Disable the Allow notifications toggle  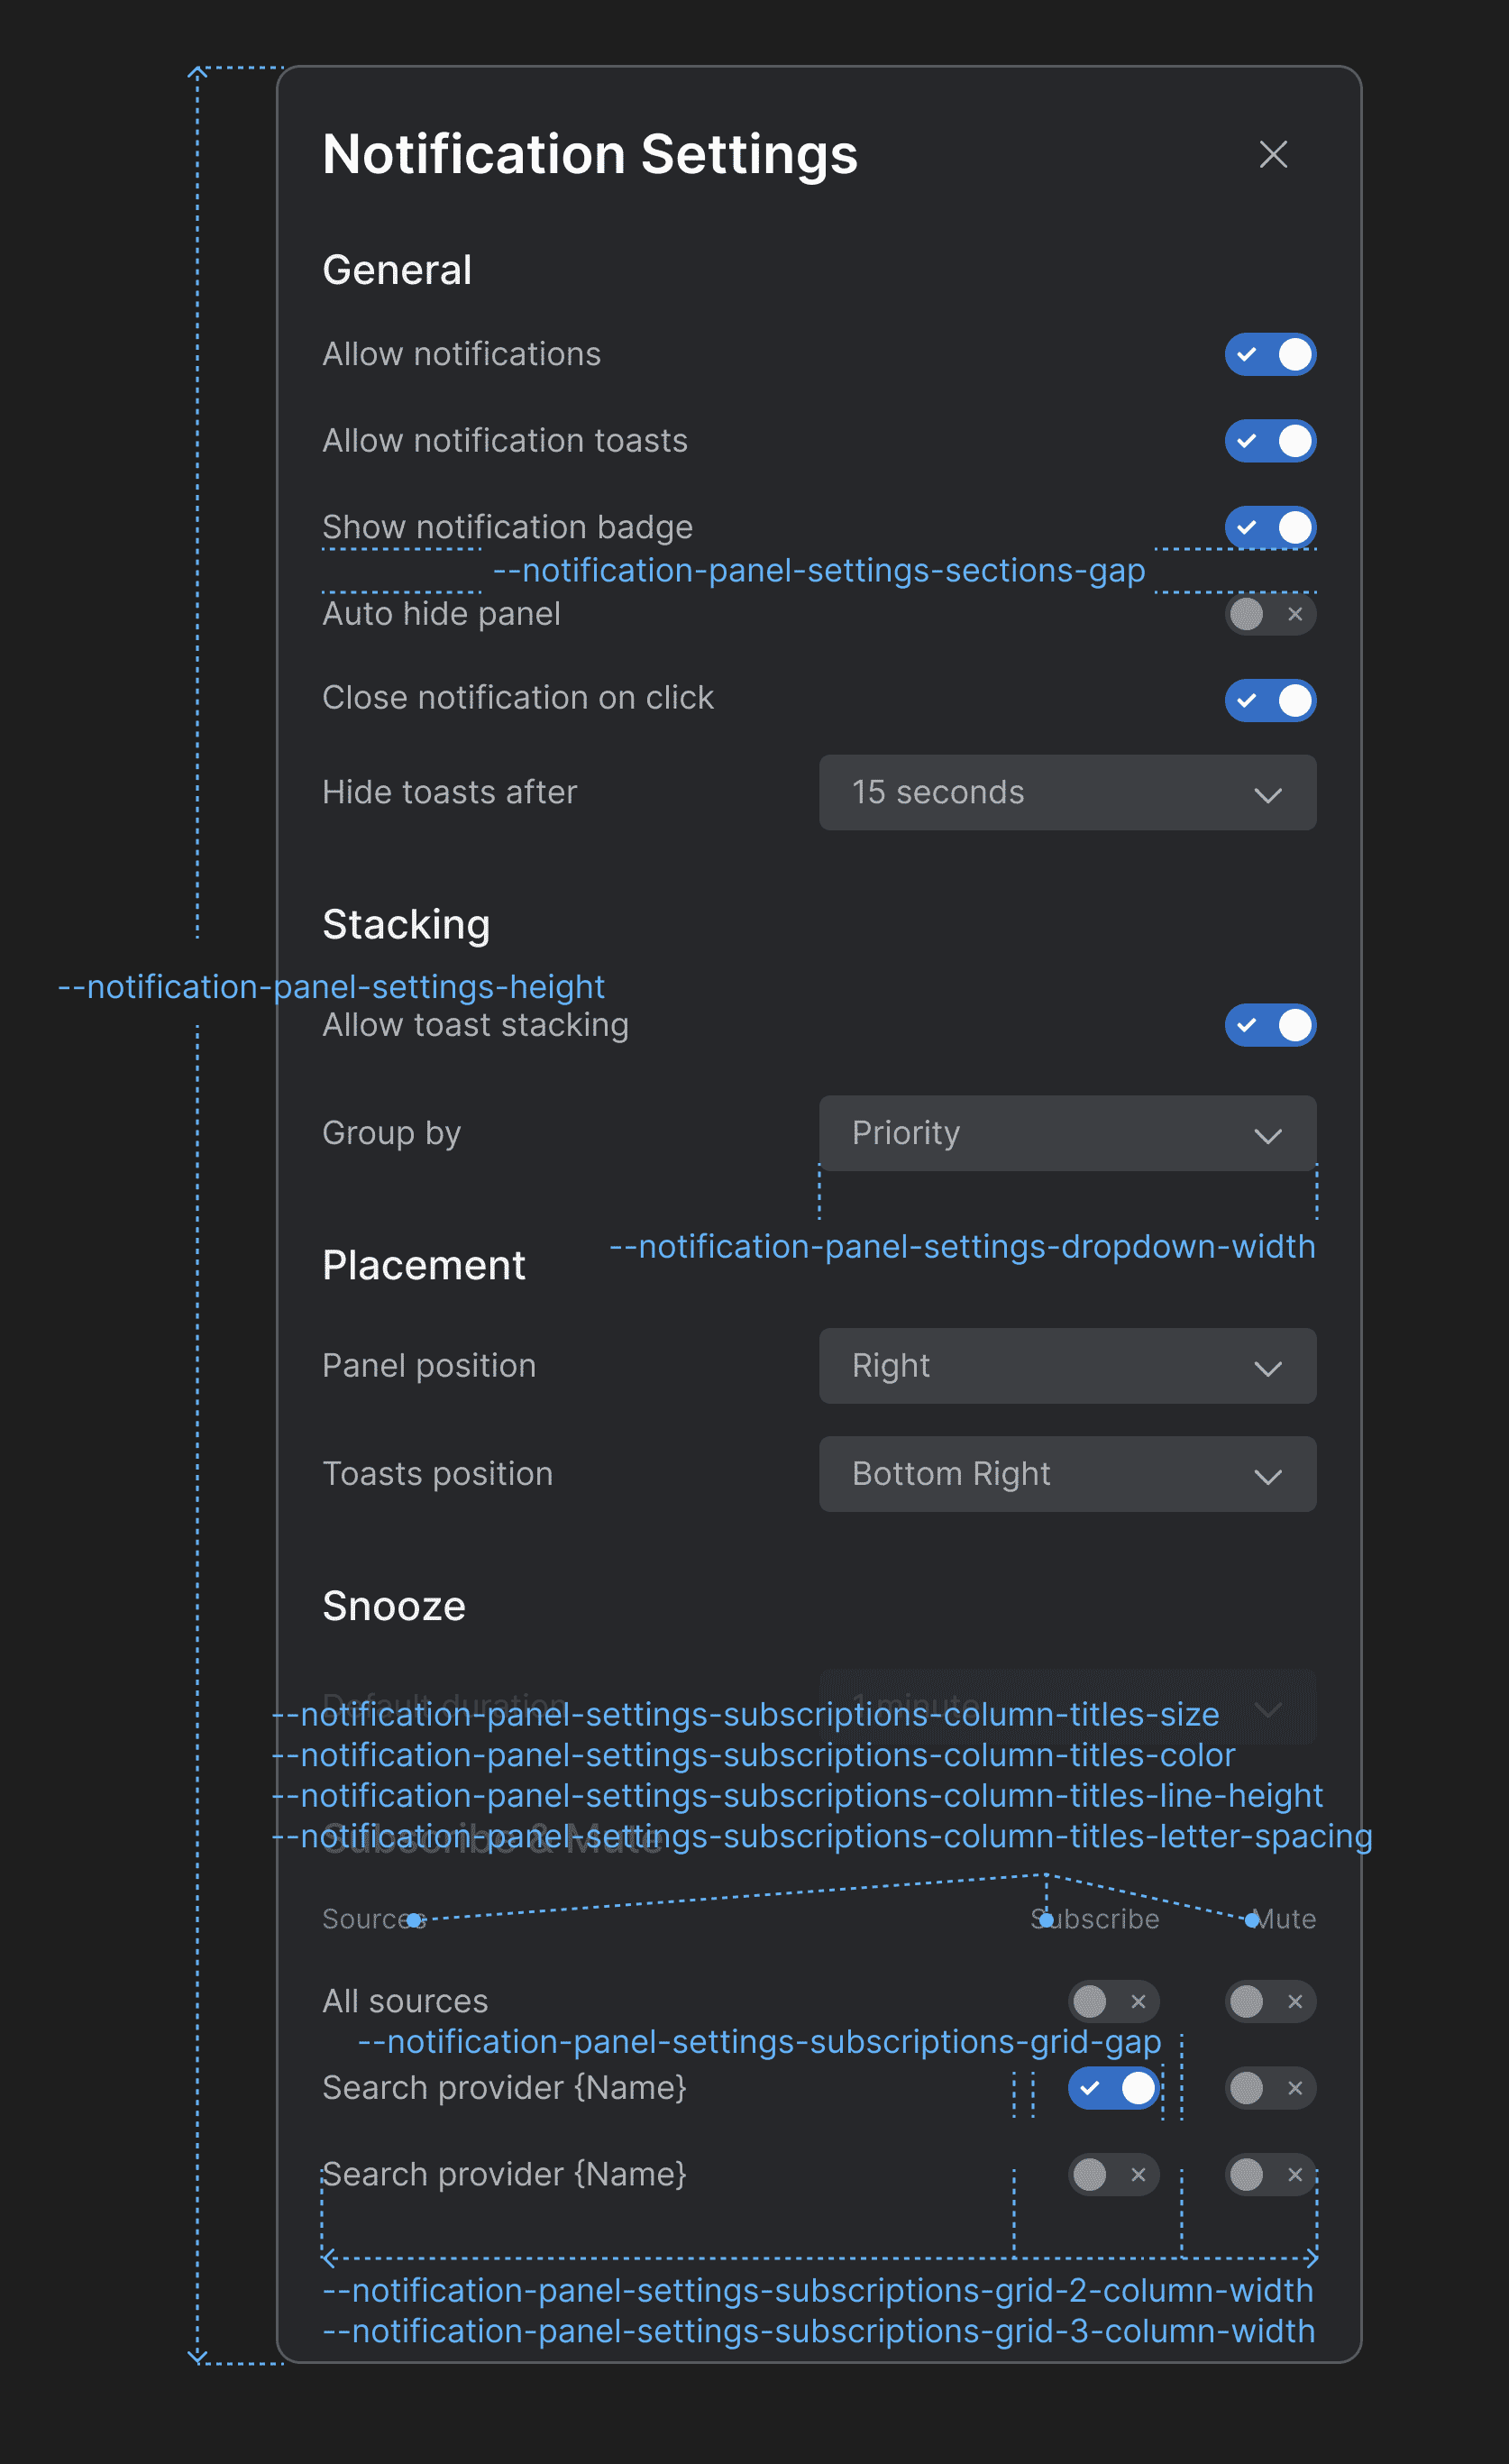[1269, 354]
